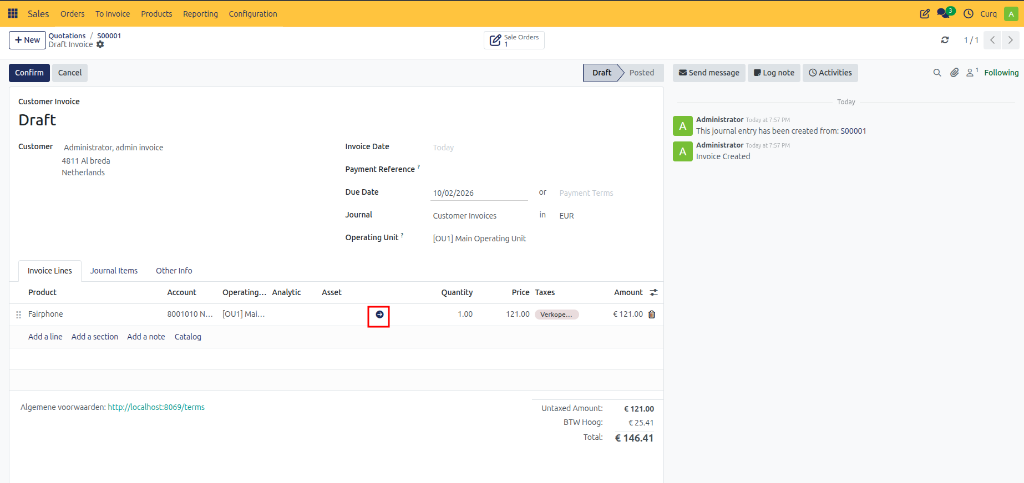Screen dimensions: 1024x483
Task: Open Activities in the chatter
Action: tap(830, 72)
